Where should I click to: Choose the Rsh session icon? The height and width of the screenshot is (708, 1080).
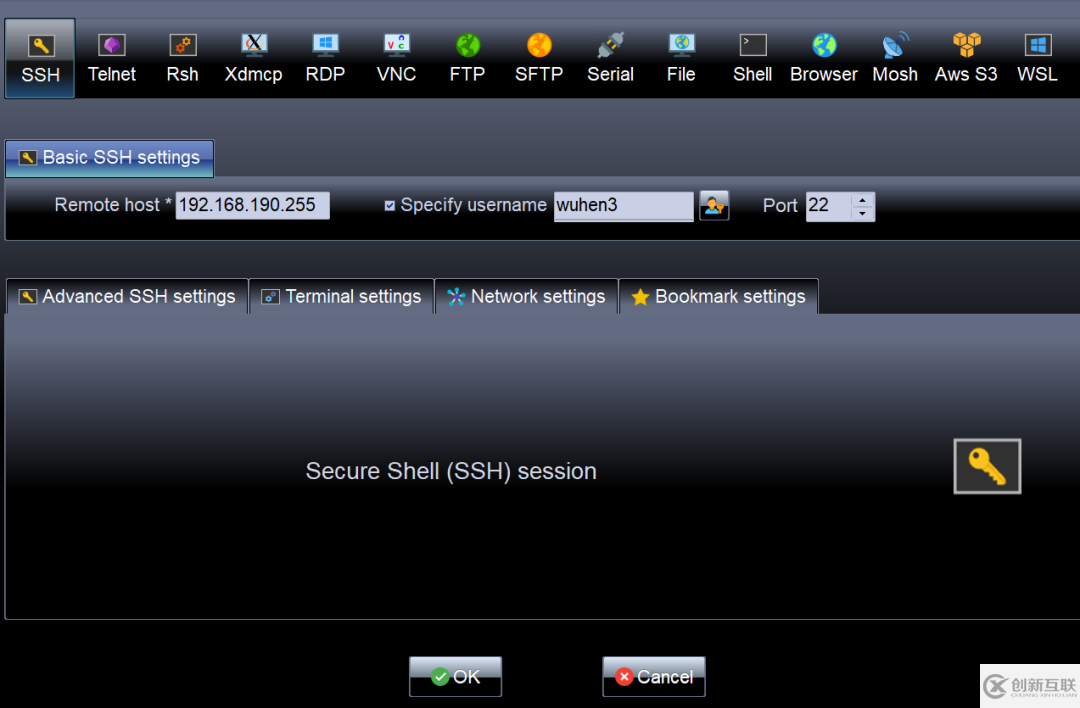[183, 59]
